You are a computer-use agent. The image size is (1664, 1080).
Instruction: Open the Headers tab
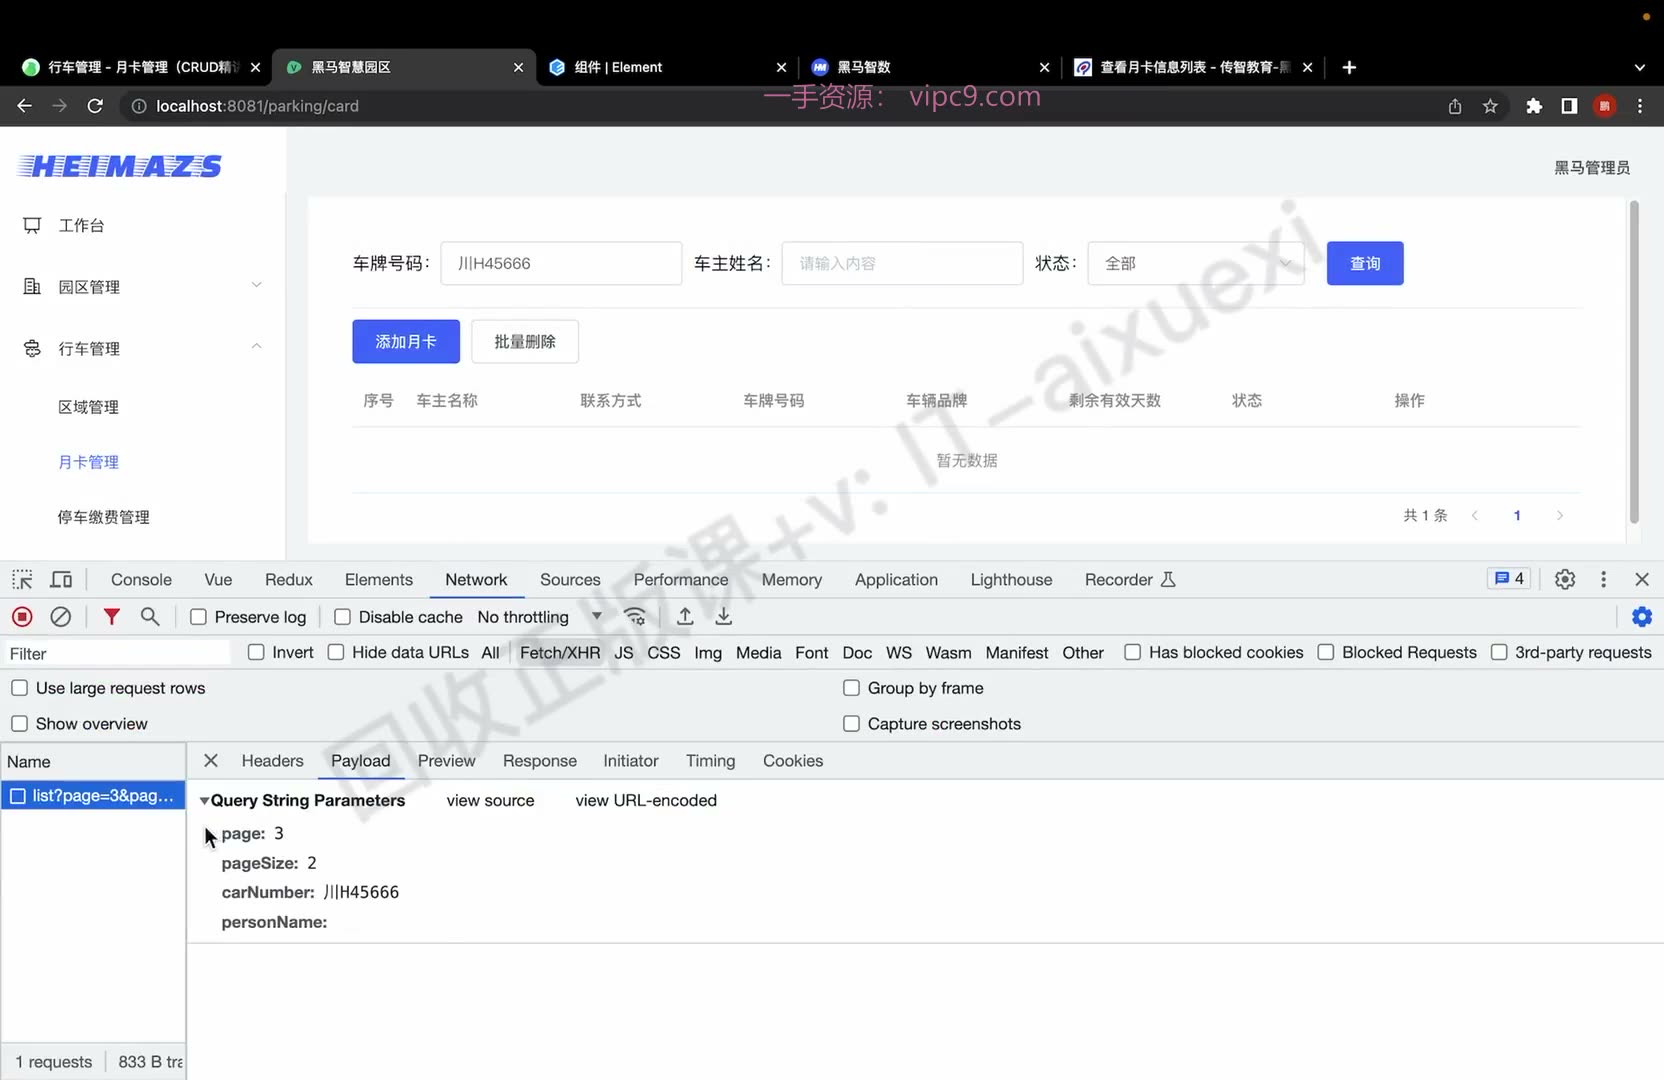(x=272, y=761)
